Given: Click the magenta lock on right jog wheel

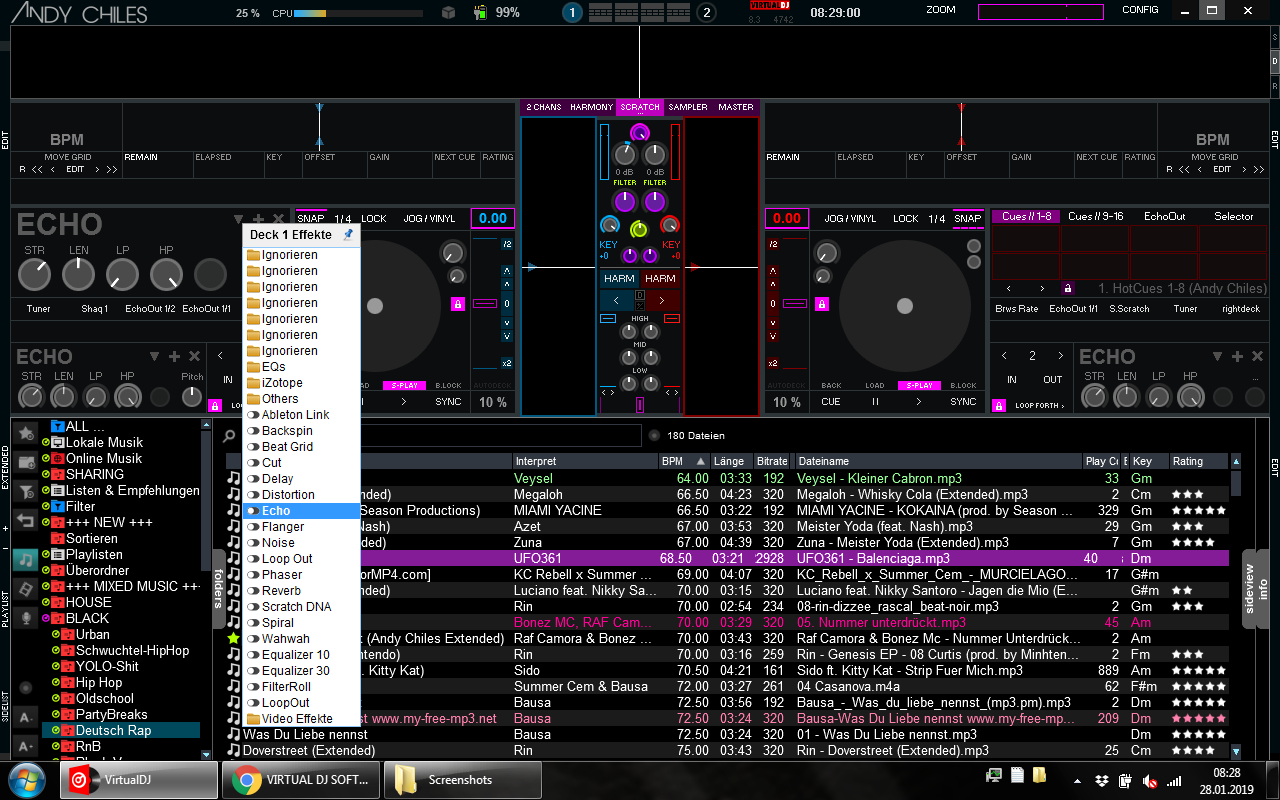Looking at the screenshot, I should point(822,304).
